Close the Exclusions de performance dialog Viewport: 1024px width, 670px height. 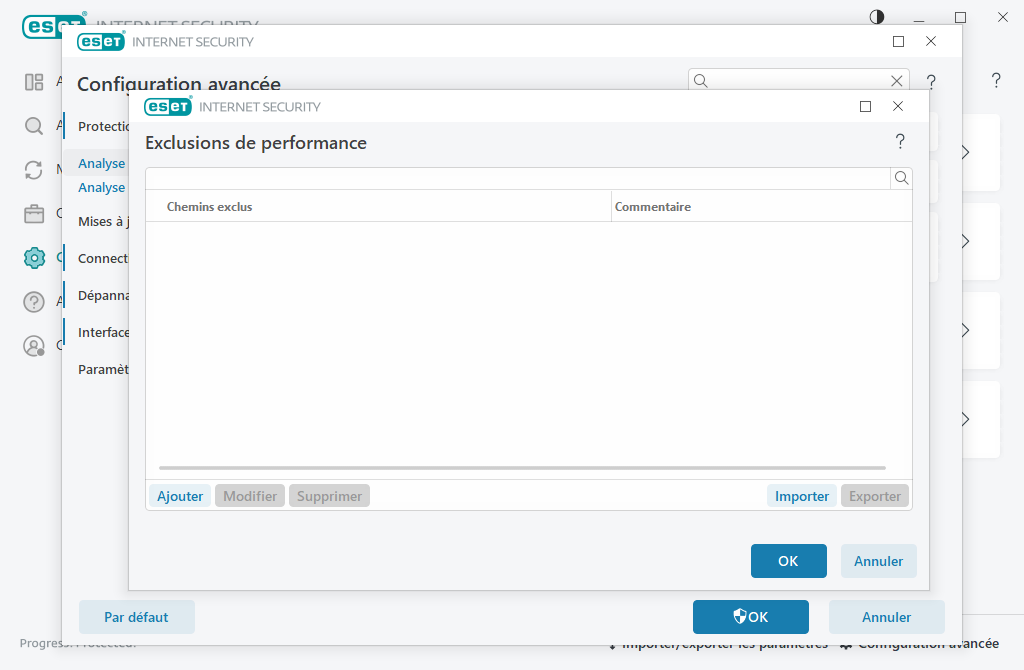click(x=898, y=106)
